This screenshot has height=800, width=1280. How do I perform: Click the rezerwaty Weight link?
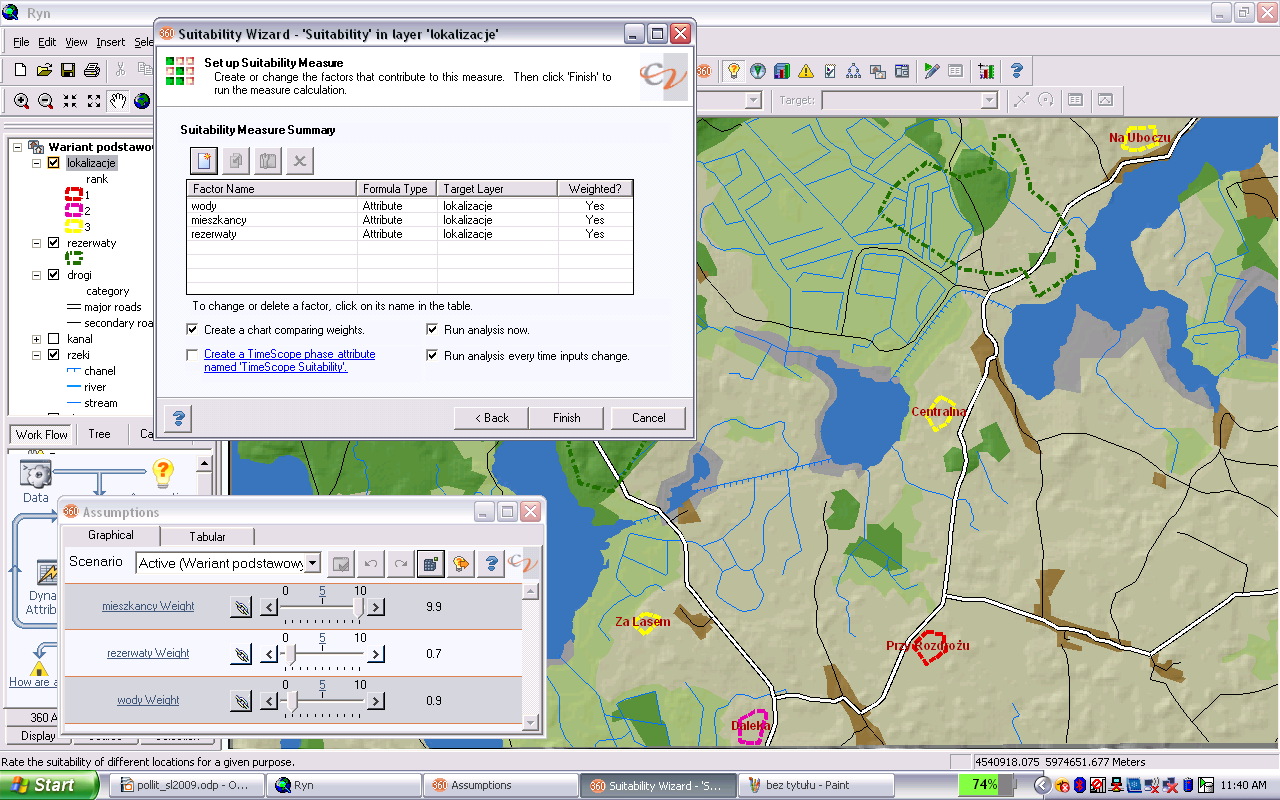(x=148, y=653)
